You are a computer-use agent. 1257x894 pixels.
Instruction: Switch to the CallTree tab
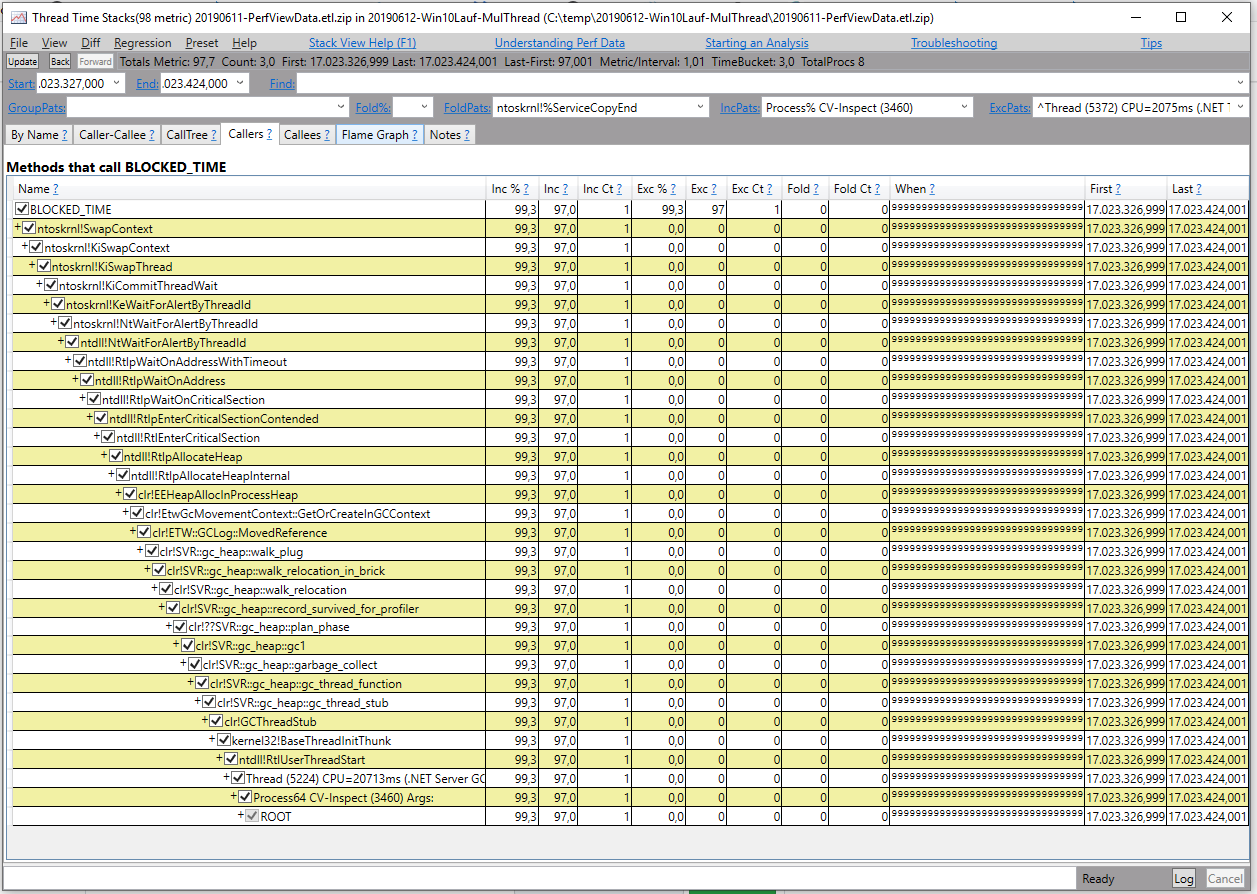click(x=191, y=135)
